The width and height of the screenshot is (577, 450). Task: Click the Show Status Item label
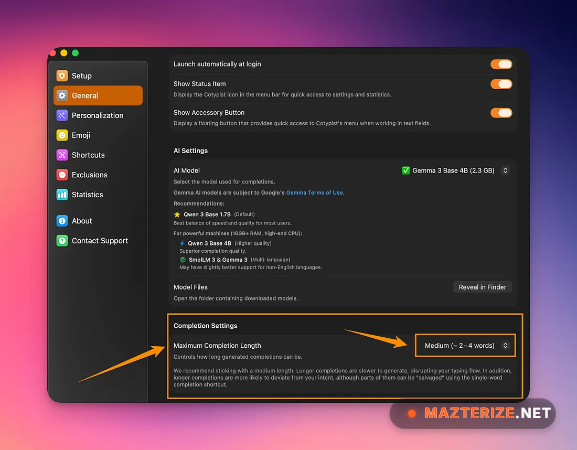[x=200, y=84]
